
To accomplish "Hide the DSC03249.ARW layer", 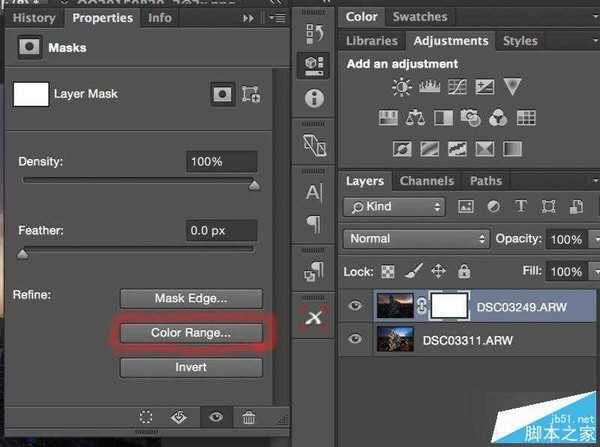I will (x=354, y=307).
